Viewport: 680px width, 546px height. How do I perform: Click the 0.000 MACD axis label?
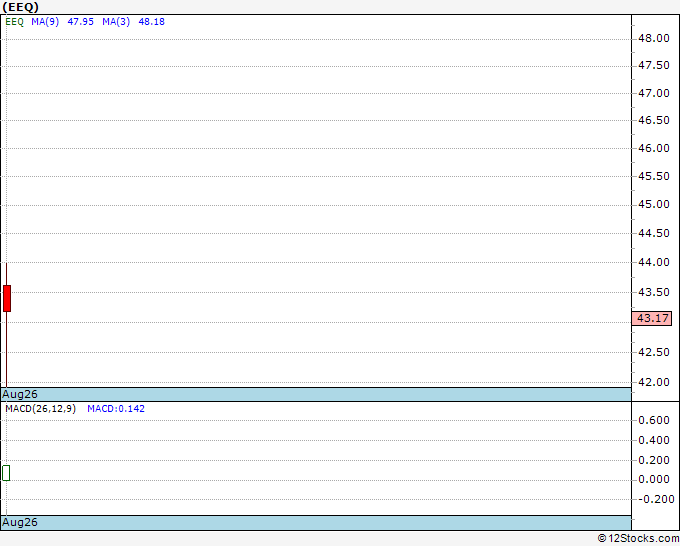[654, 479]
